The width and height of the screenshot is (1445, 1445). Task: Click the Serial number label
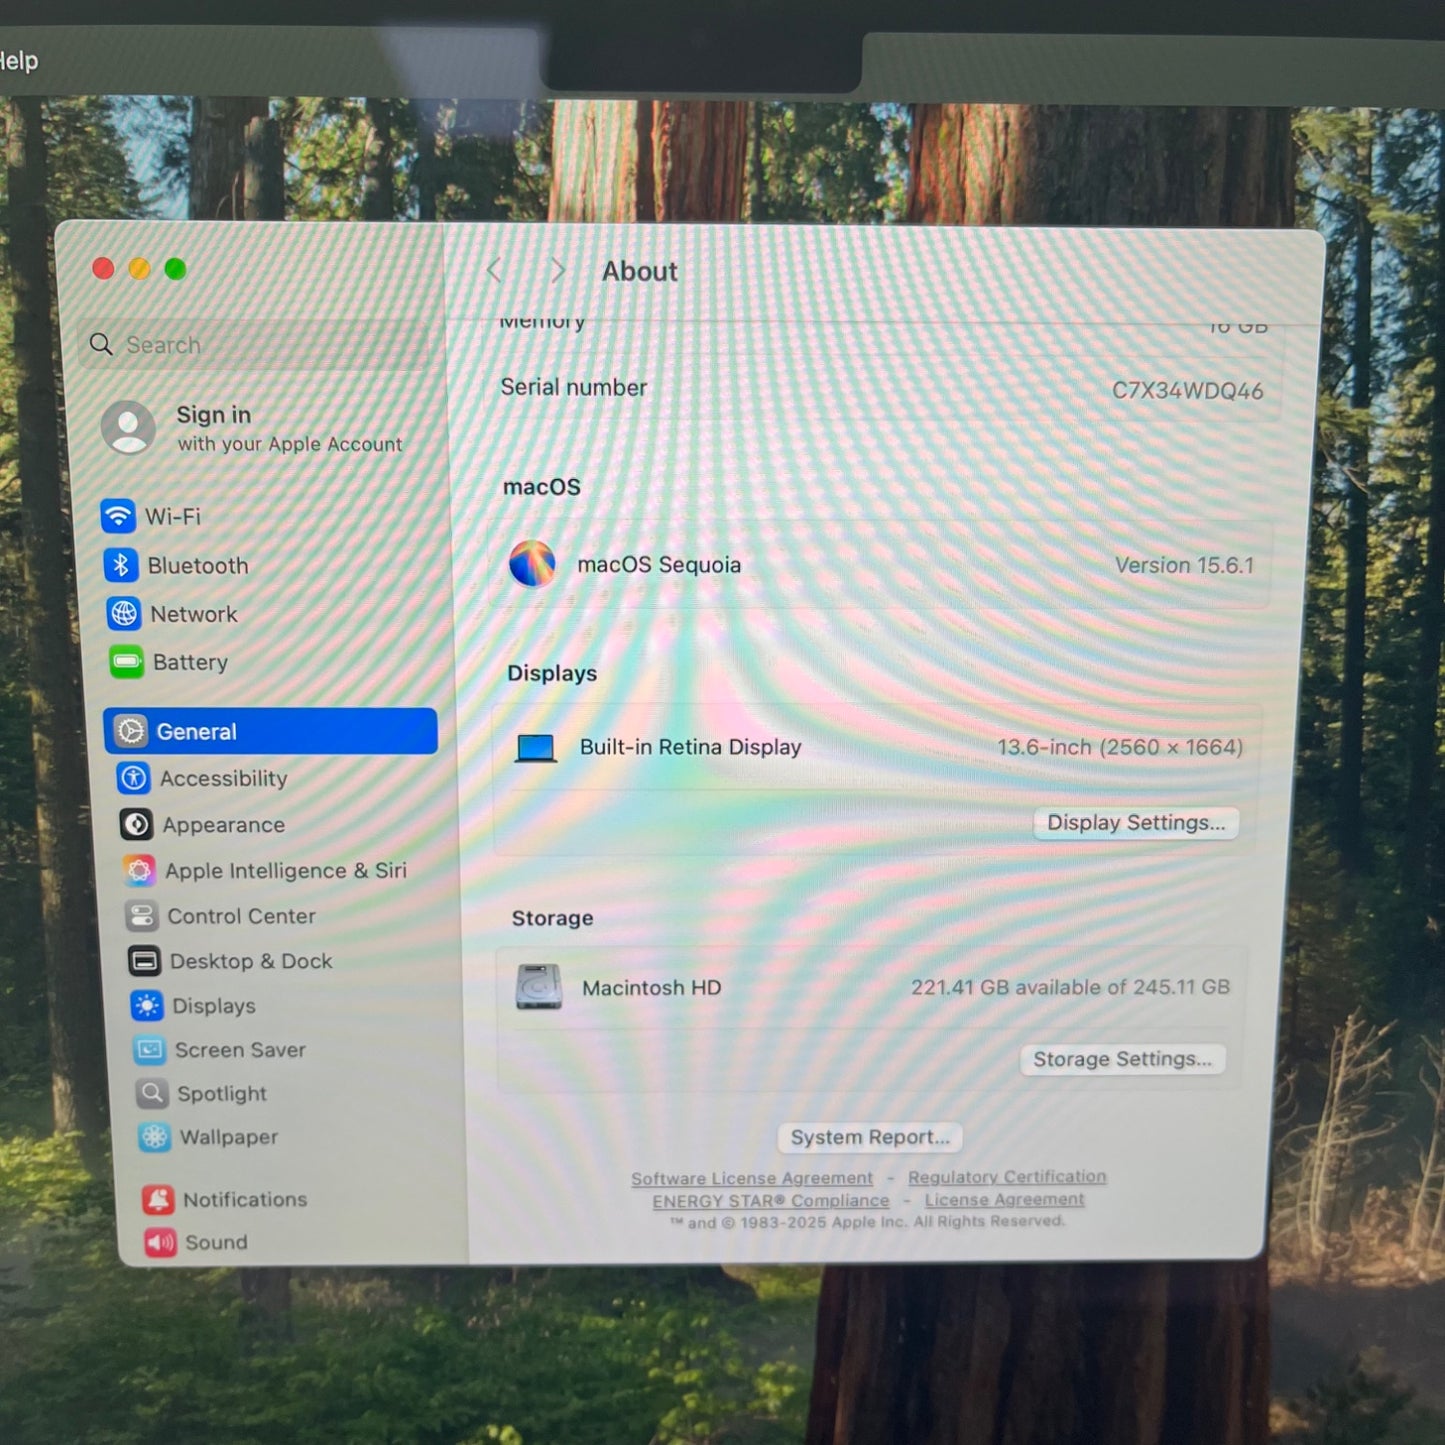point(573,387)
